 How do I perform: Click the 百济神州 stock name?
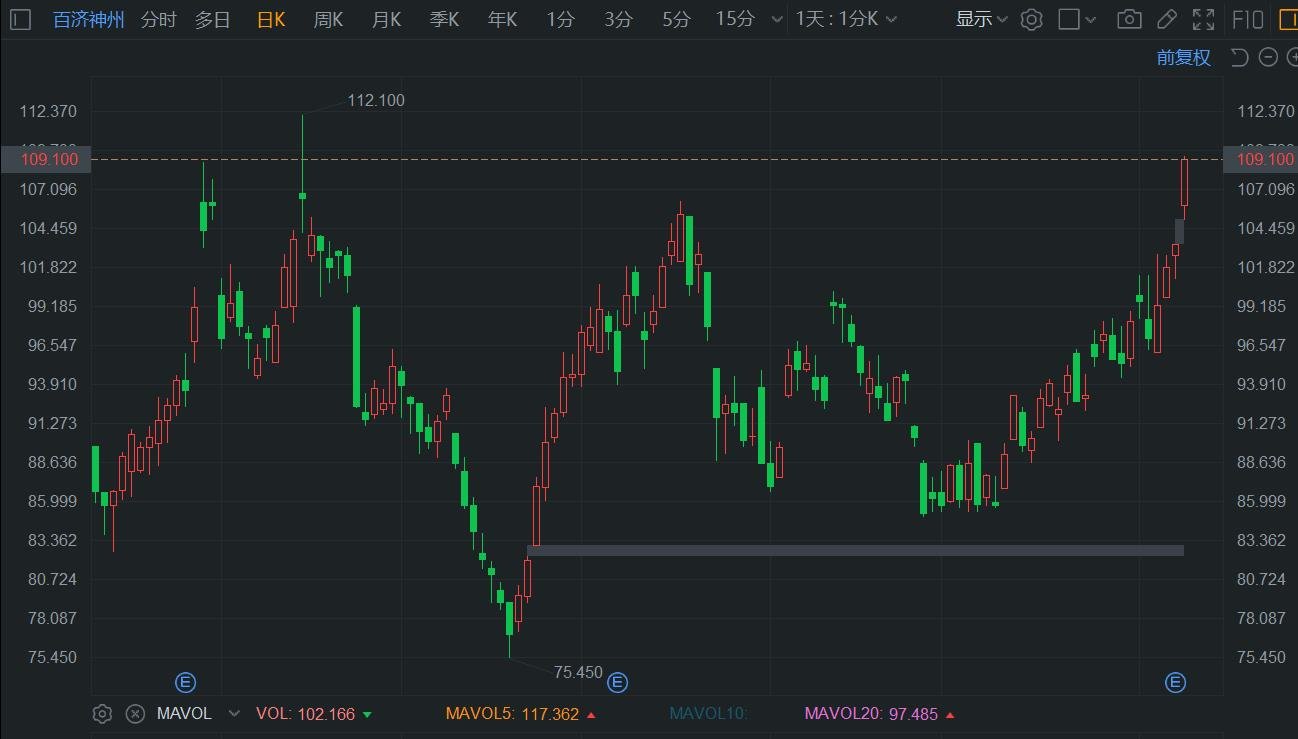[89, 19]
